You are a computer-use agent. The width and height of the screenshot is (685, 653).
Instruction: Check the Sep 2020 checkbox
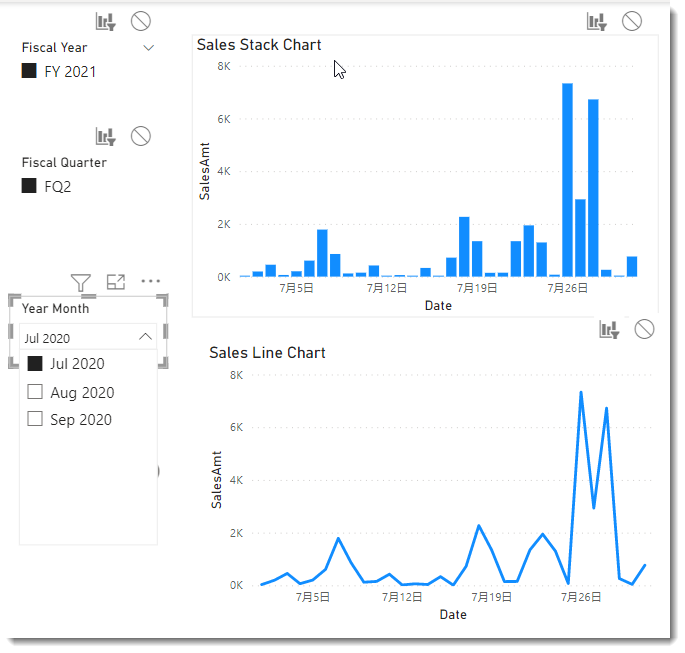tap(35, 418)
